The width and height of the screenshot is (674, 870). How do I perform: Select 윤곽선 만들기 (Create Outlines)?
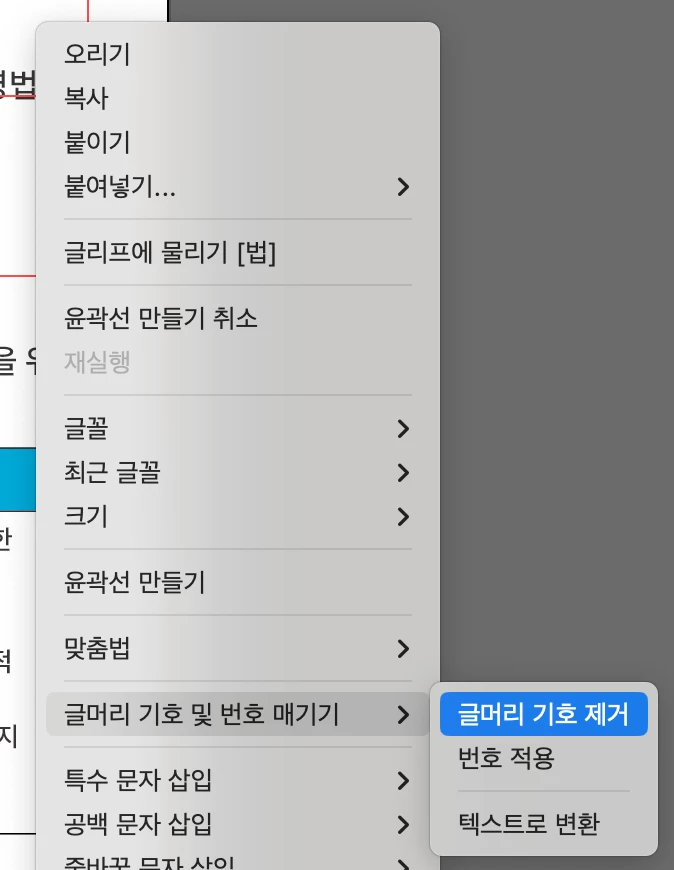[x=237, y=582]
